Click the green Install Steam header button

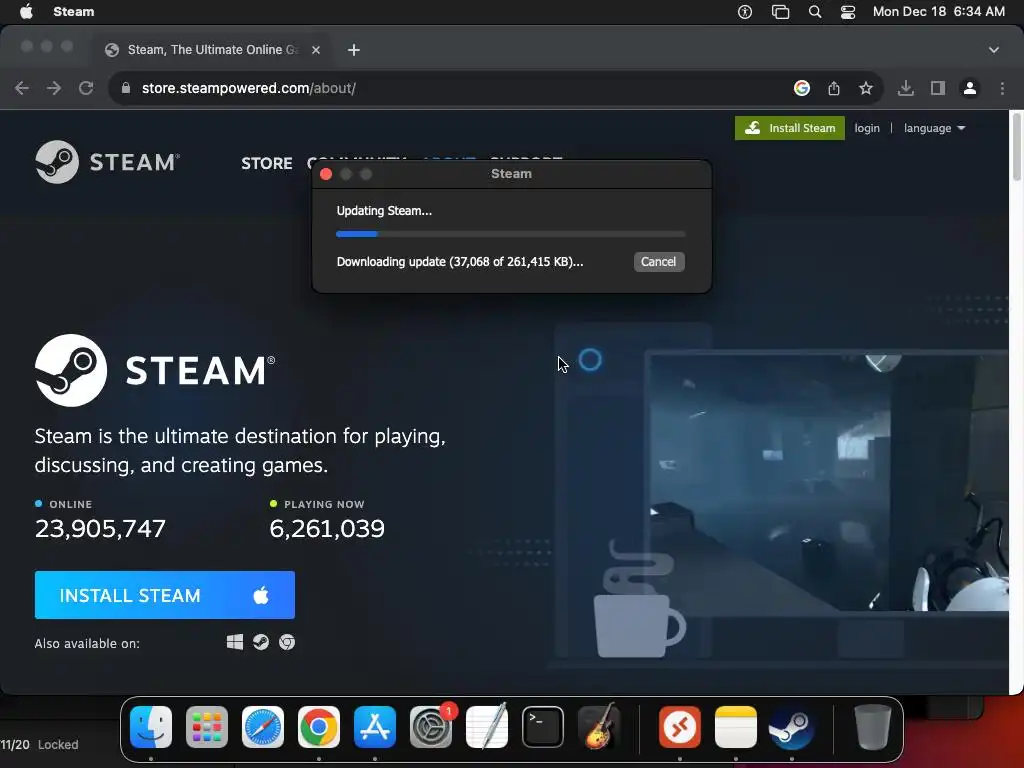[790, 128]
